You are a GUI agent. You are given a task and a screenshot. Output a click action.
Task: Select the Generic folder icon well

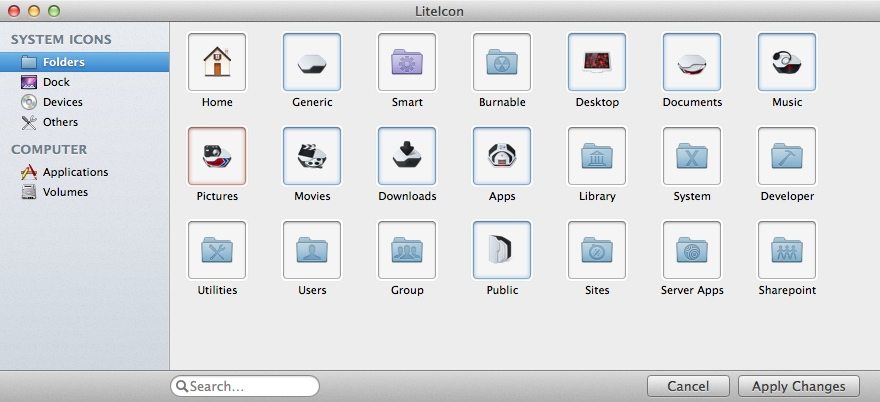(311, 62)
